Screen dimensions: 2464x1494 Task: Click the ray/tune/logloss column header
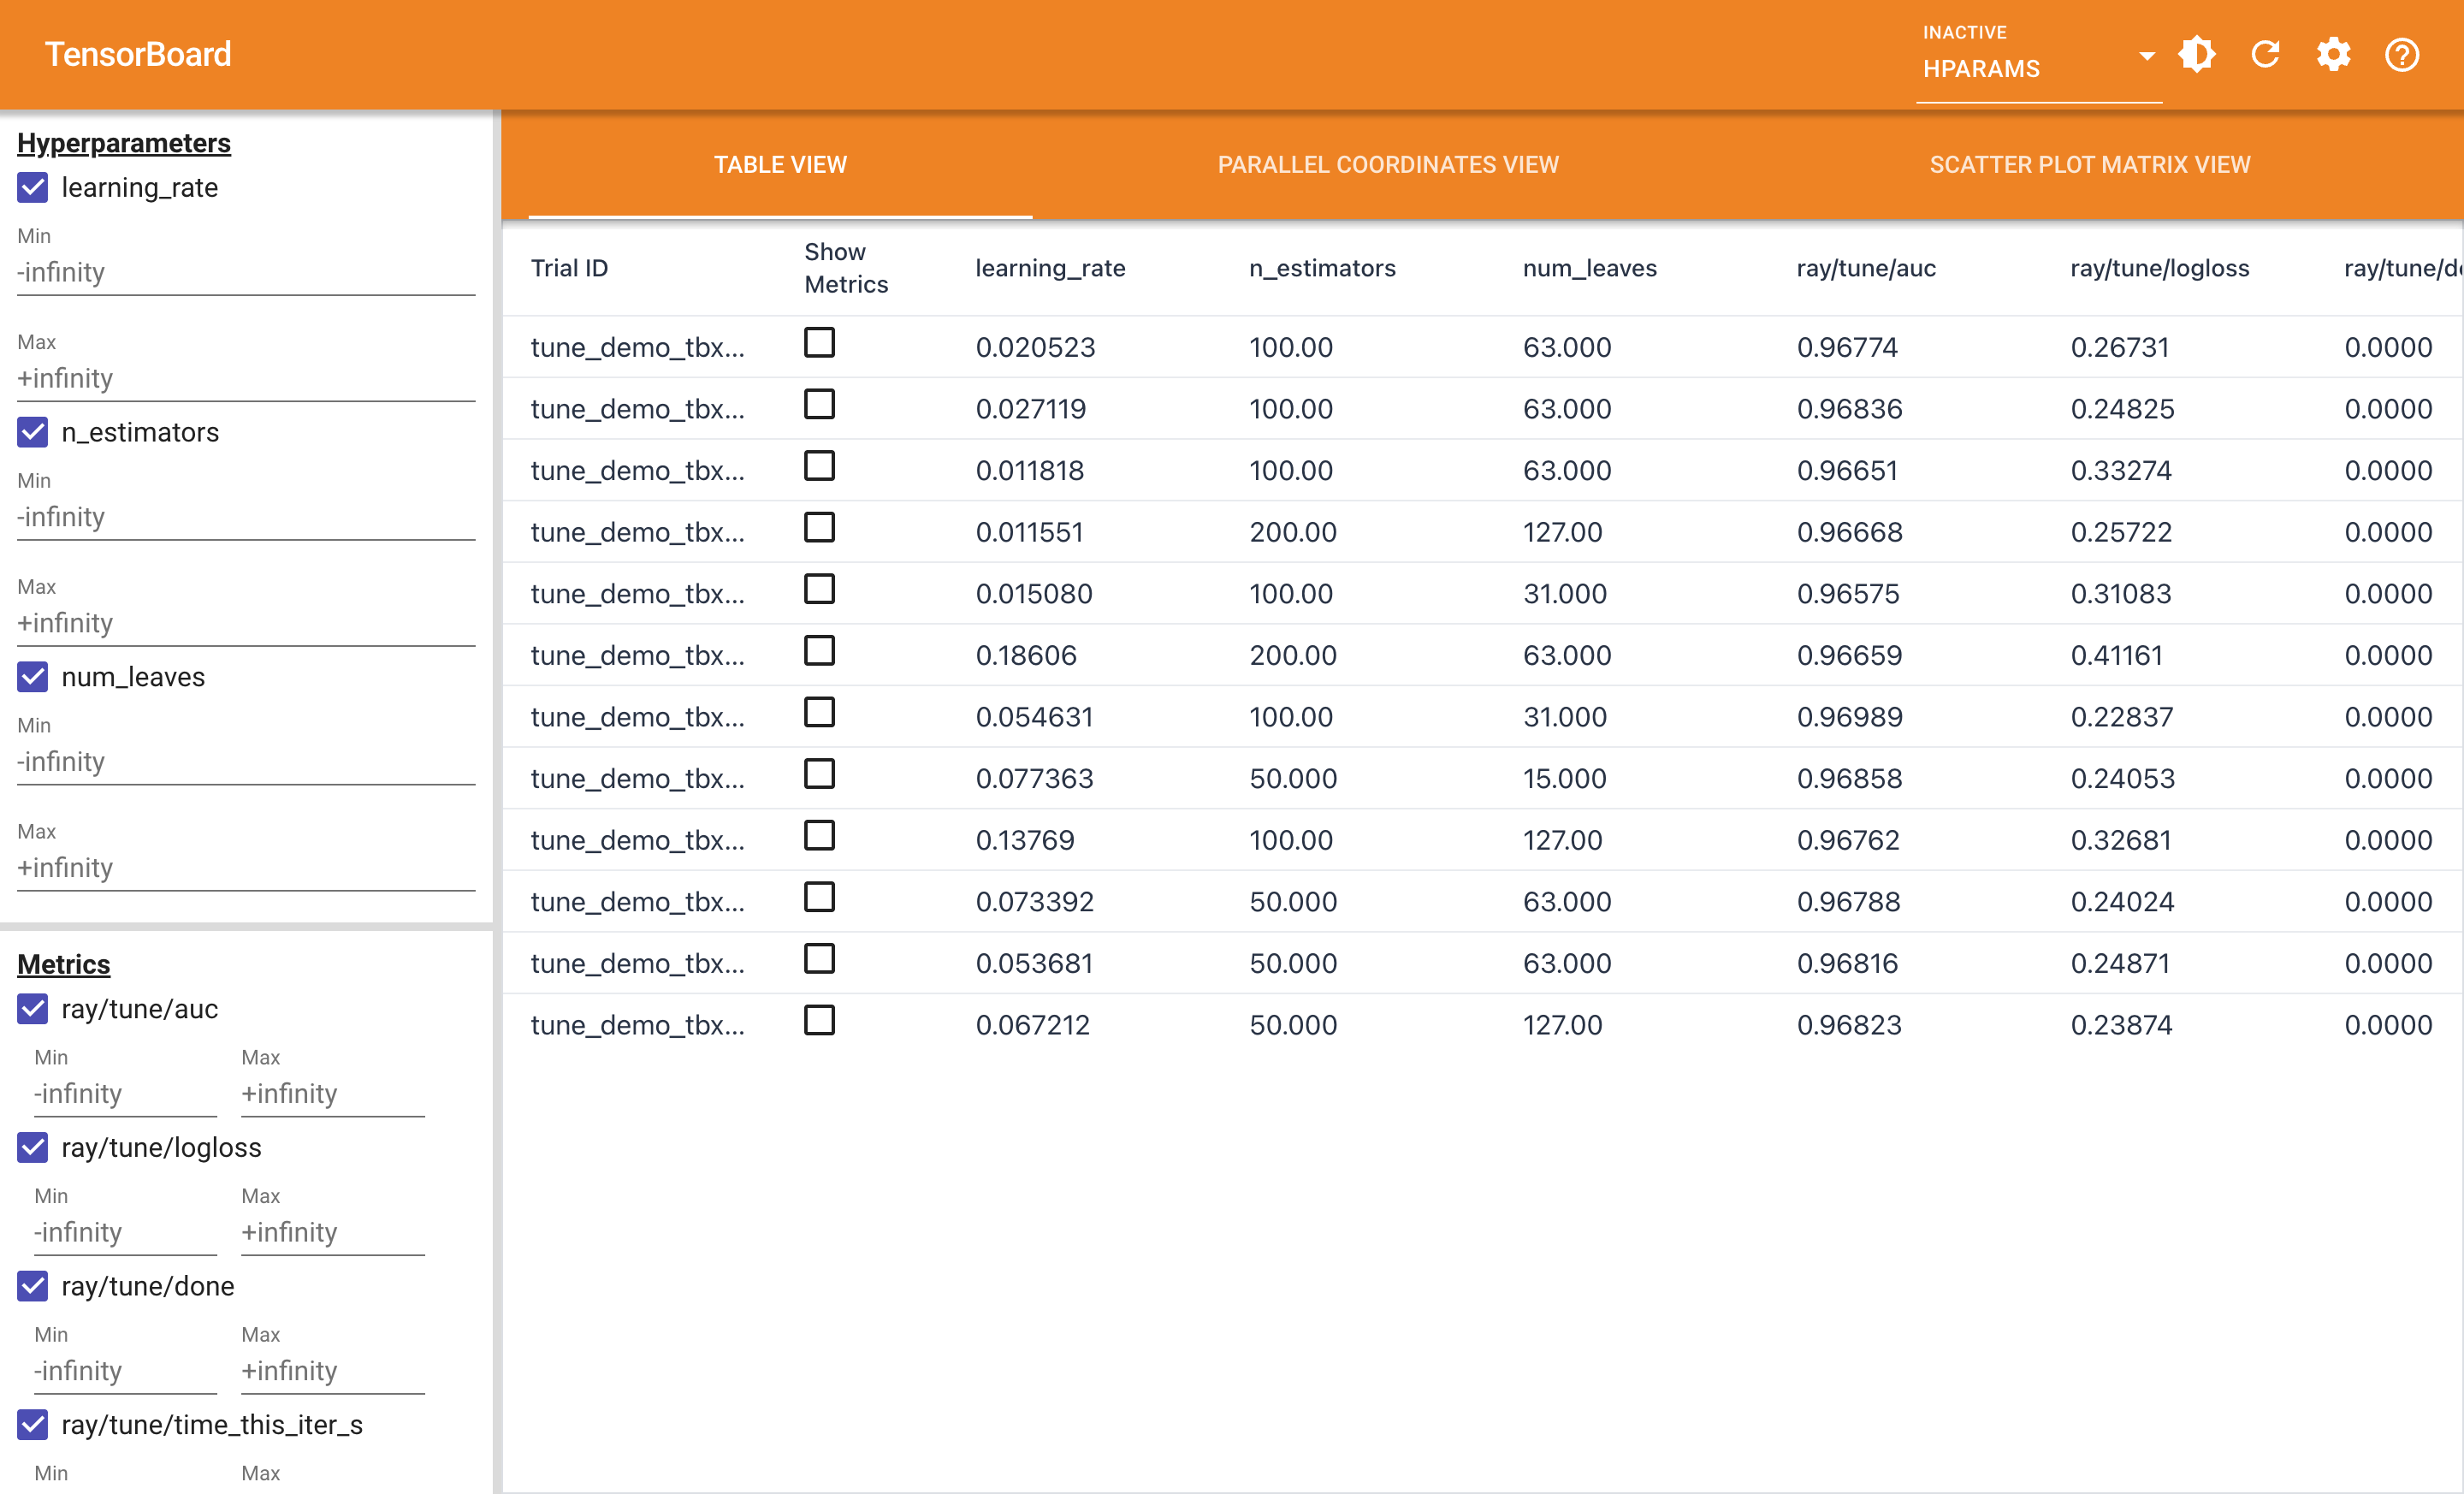pos(2159,268)
